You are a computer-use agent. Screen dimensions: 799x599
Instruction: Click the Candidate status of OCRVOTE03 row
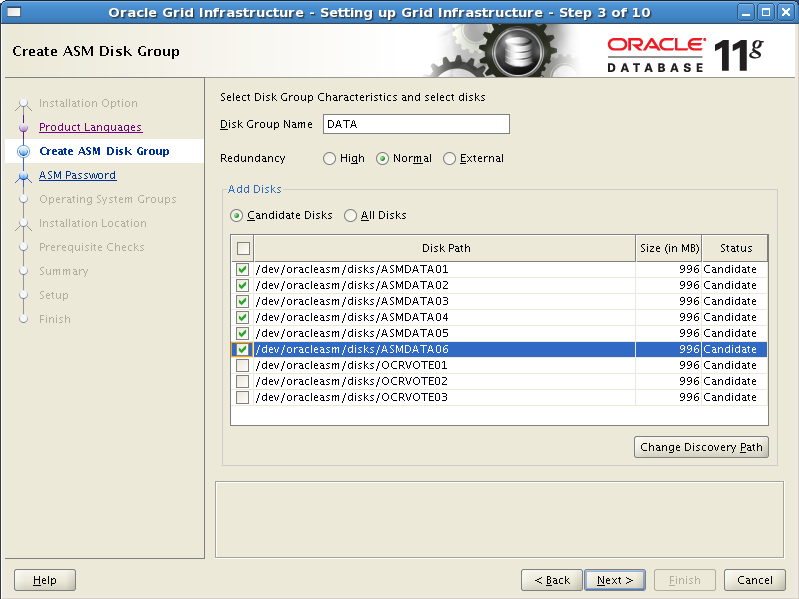730,397
